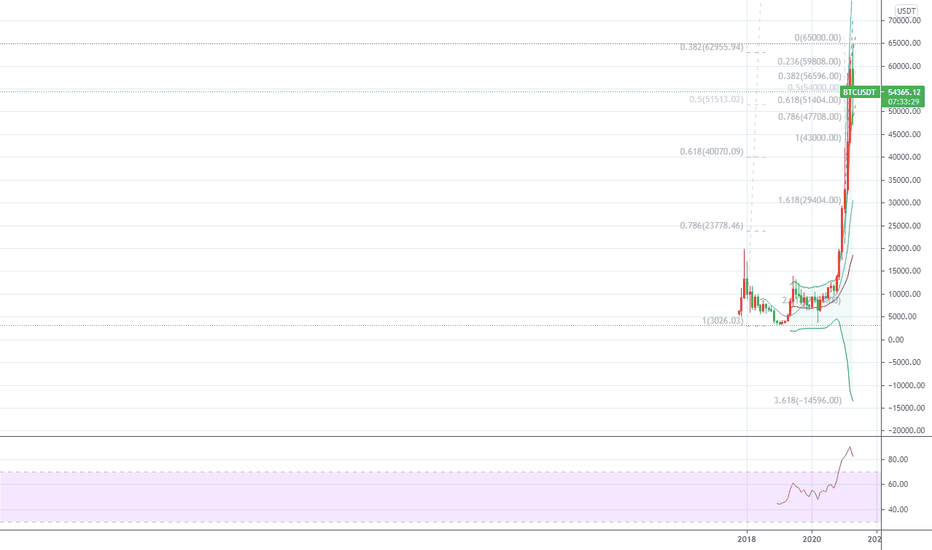Select the Fibonacci label 1(43000.00)

pos(818,137)
